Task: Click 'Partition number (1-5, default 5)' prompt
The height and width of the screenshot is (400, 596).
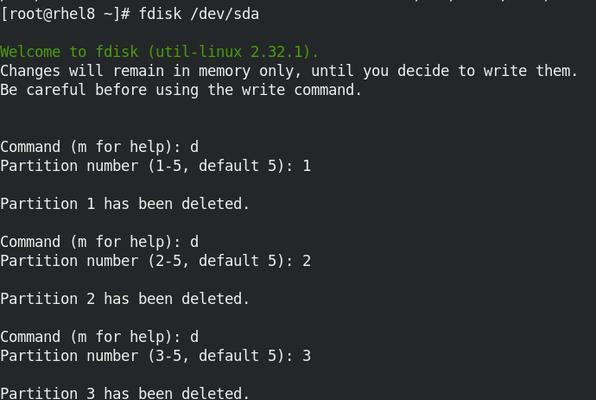Action: 147,166
